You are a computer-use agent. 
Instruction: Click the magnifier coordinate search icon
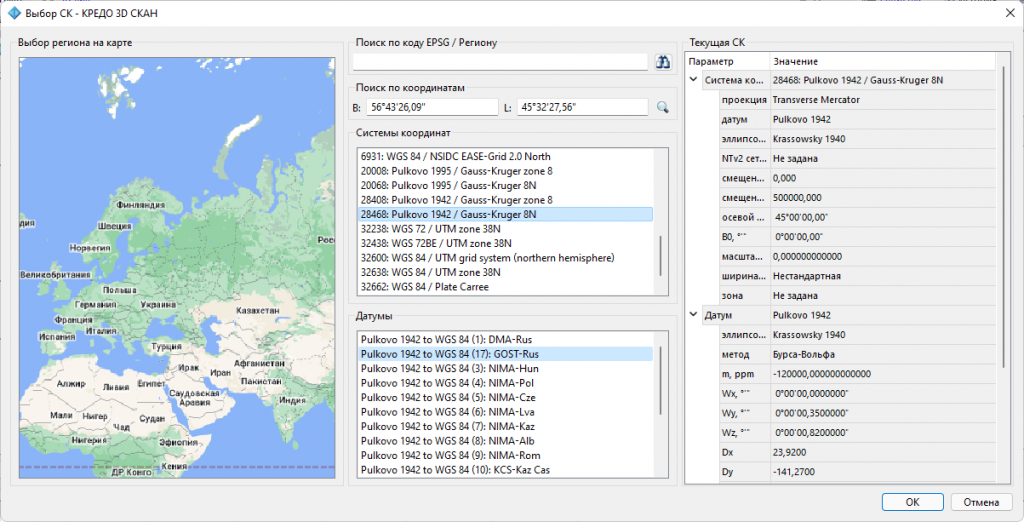663,107
